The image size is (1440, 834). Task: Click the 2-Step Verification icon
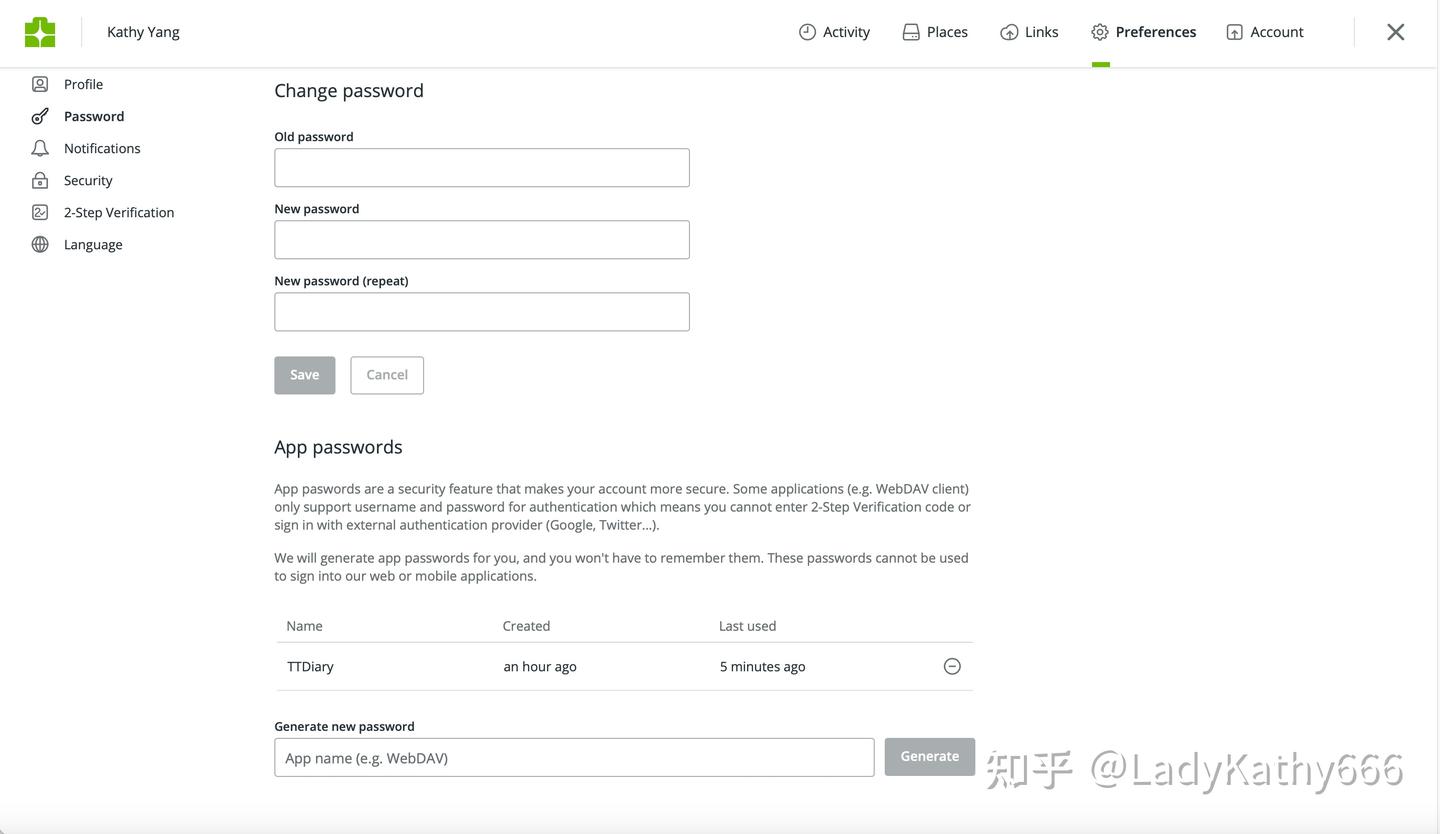[40, 212]
